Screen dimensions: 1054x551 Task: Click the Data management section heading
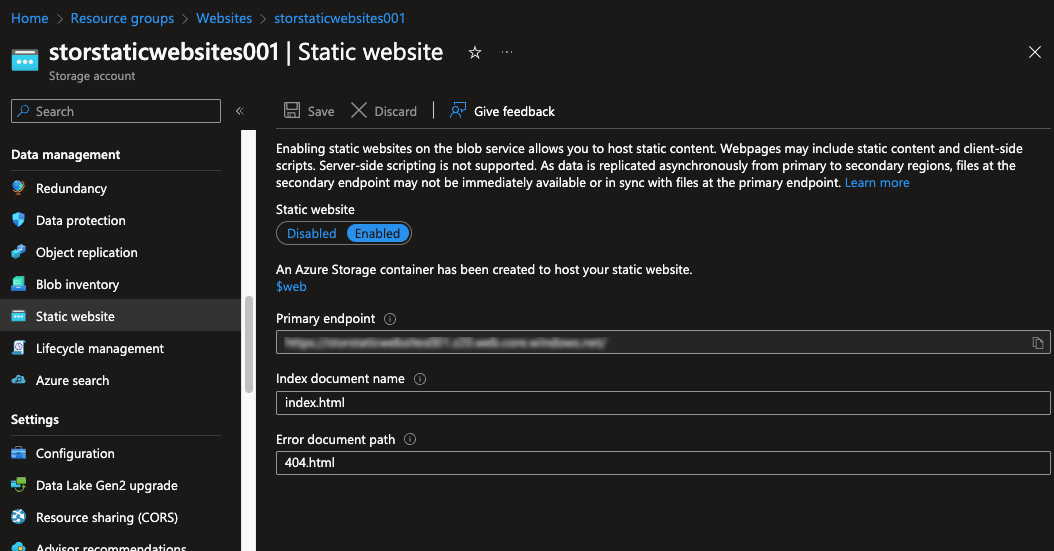click(x=66, y=155)
